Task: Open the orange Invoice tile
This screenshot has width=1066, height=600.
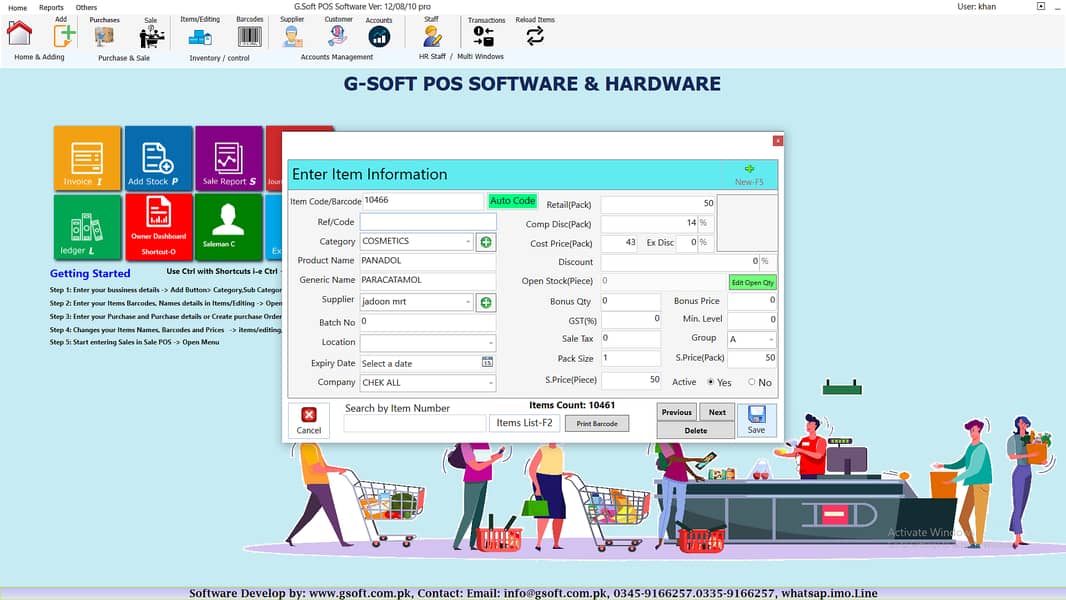Action: point(87,158)
